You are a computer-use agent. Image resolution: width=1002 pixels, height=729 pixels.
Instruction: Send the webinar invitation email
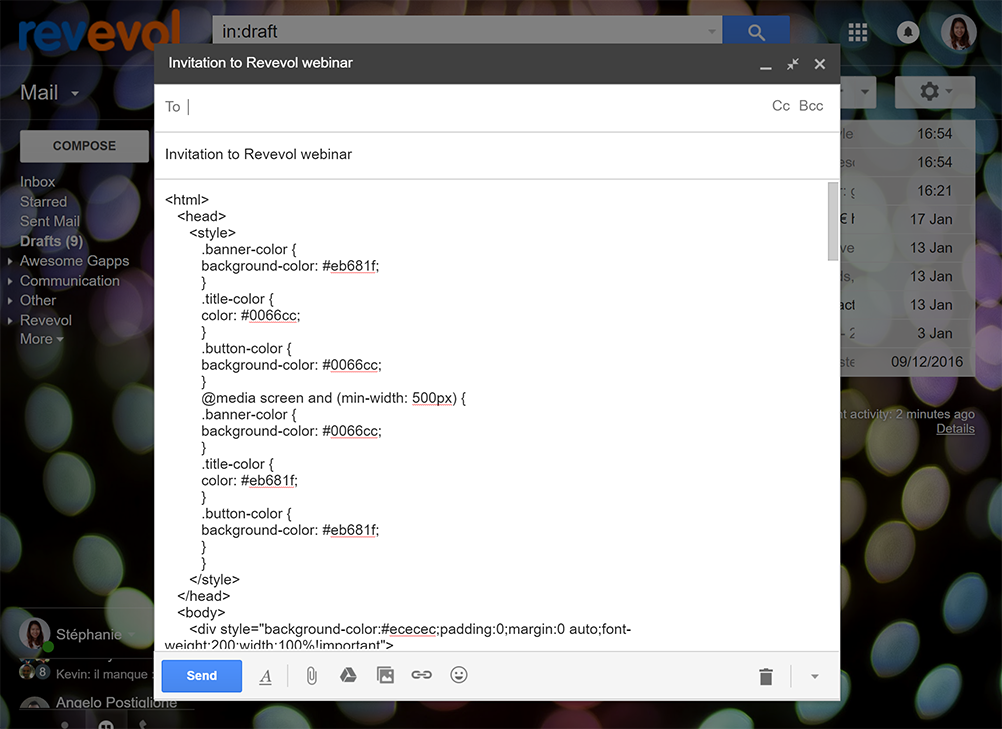pyautogui.click(x=201, y=676)
